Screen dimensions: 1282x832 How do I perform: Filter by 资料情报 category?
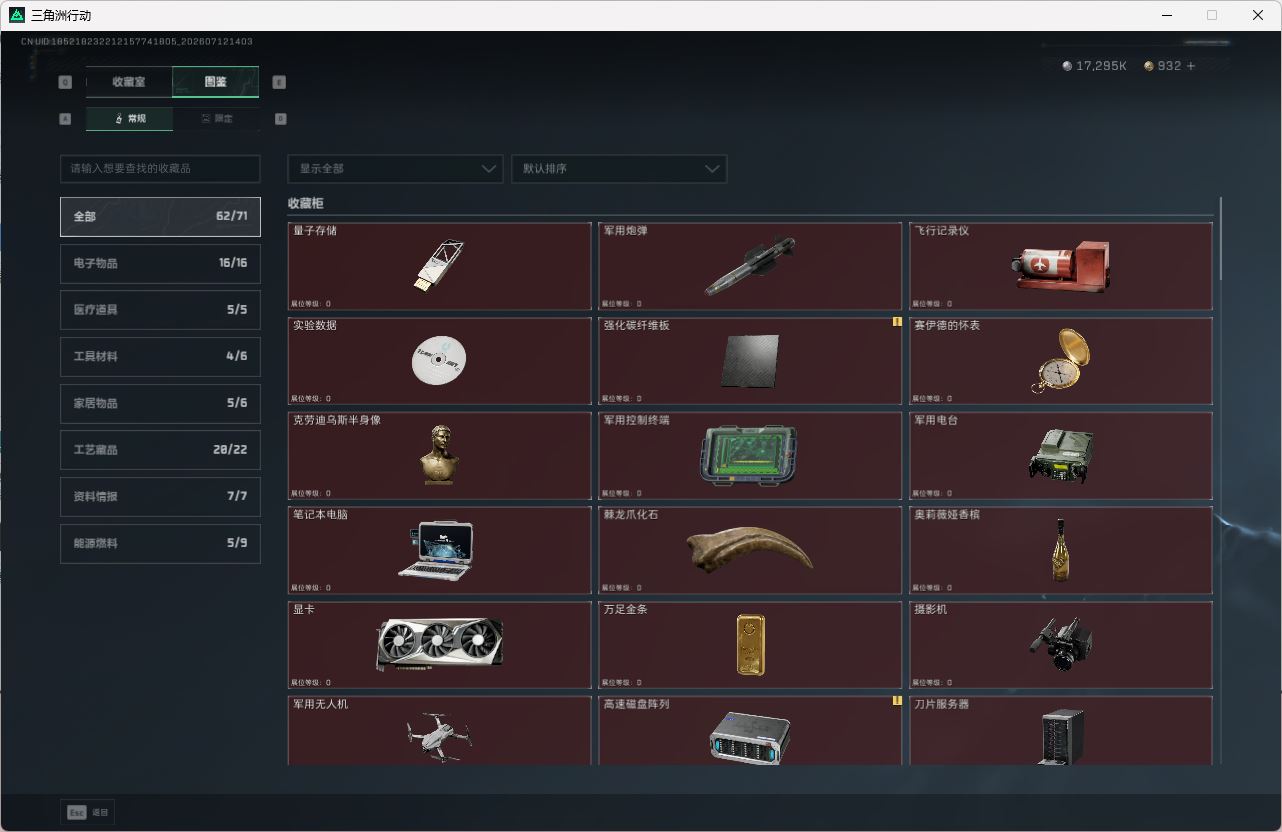point(160,496)
